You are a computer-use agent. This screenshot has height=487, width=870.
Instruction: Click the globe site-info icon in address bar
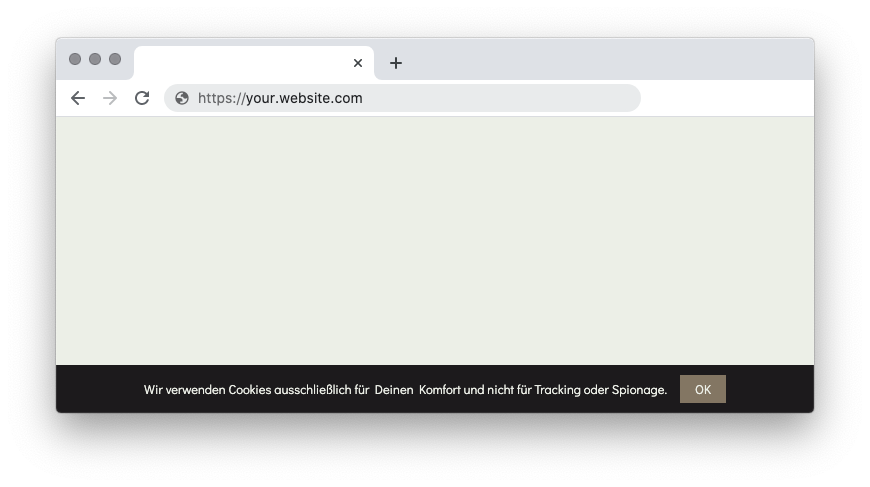[181, 98]
